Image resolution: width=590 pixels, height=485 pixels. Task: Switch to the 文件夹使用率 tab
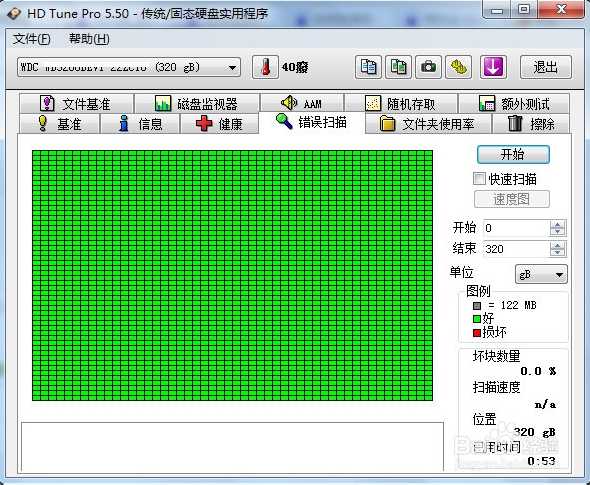point(428,124)
